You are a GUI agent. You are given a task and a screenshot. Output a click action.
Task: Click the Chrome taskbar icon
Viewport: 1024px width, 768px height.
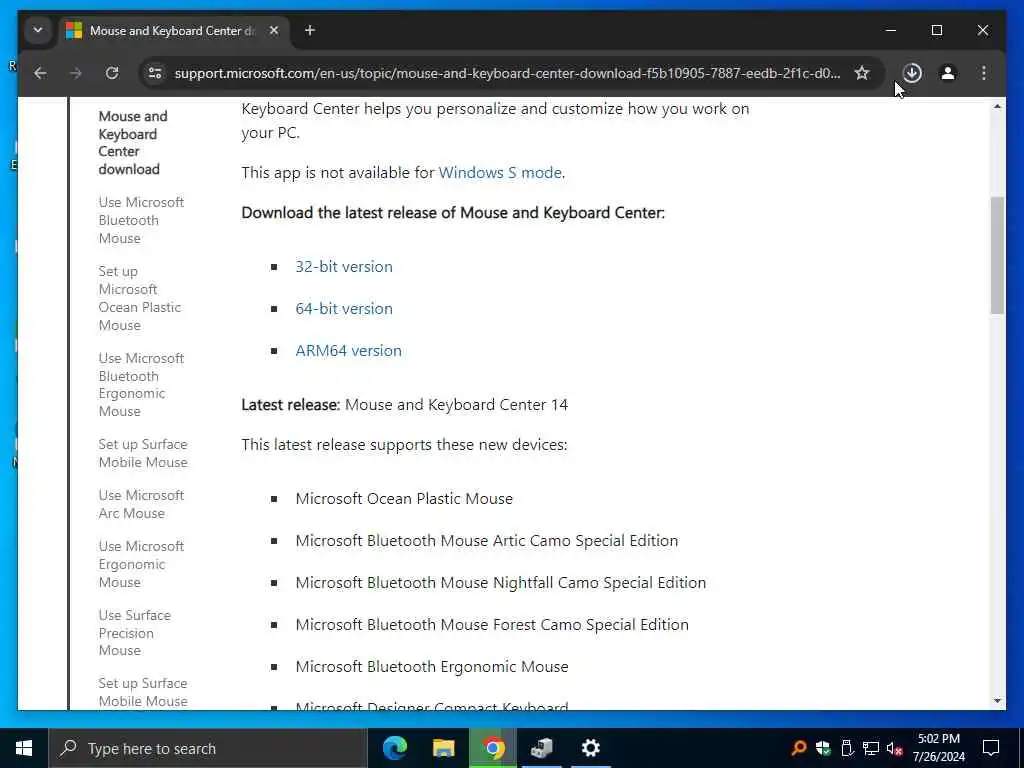(x=493, y=748)
